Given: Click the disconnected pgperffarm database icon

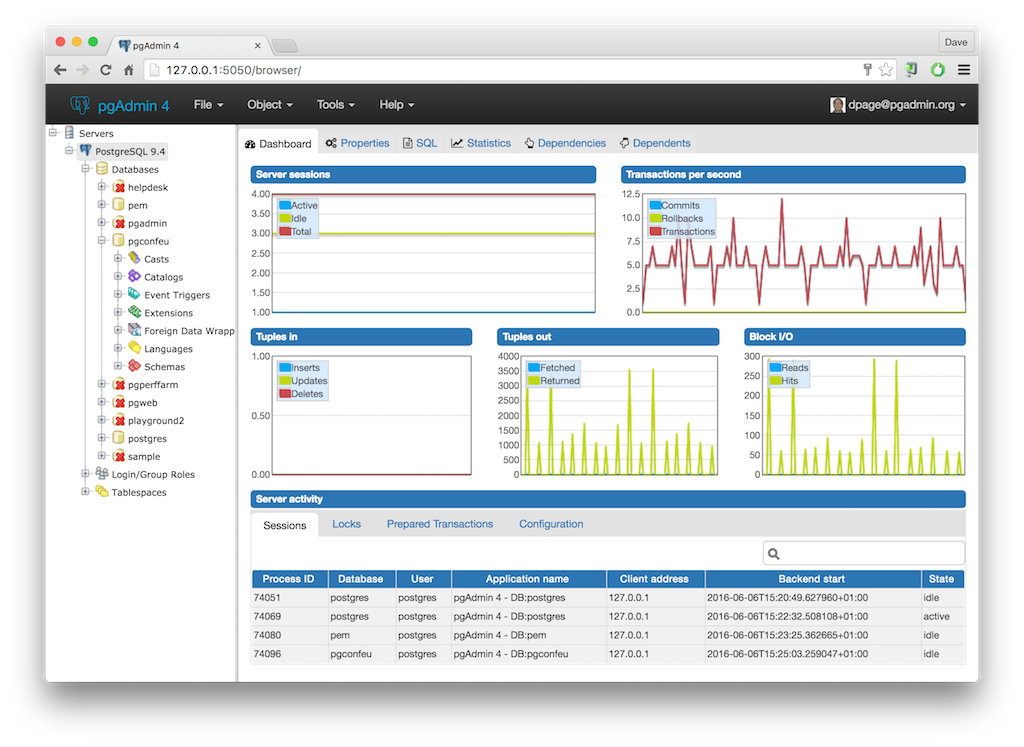Looking at the screenshot, I should pos(118,384).
